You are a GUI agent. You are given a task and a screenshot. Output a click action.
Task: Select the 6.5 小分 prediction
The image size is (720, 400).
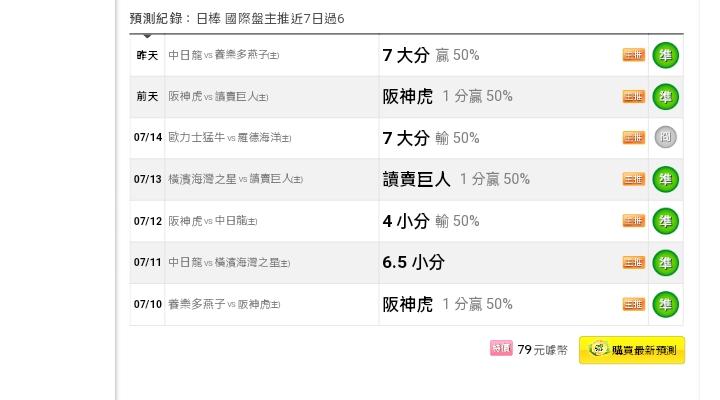pyautogui.click(x=413, y=263)
